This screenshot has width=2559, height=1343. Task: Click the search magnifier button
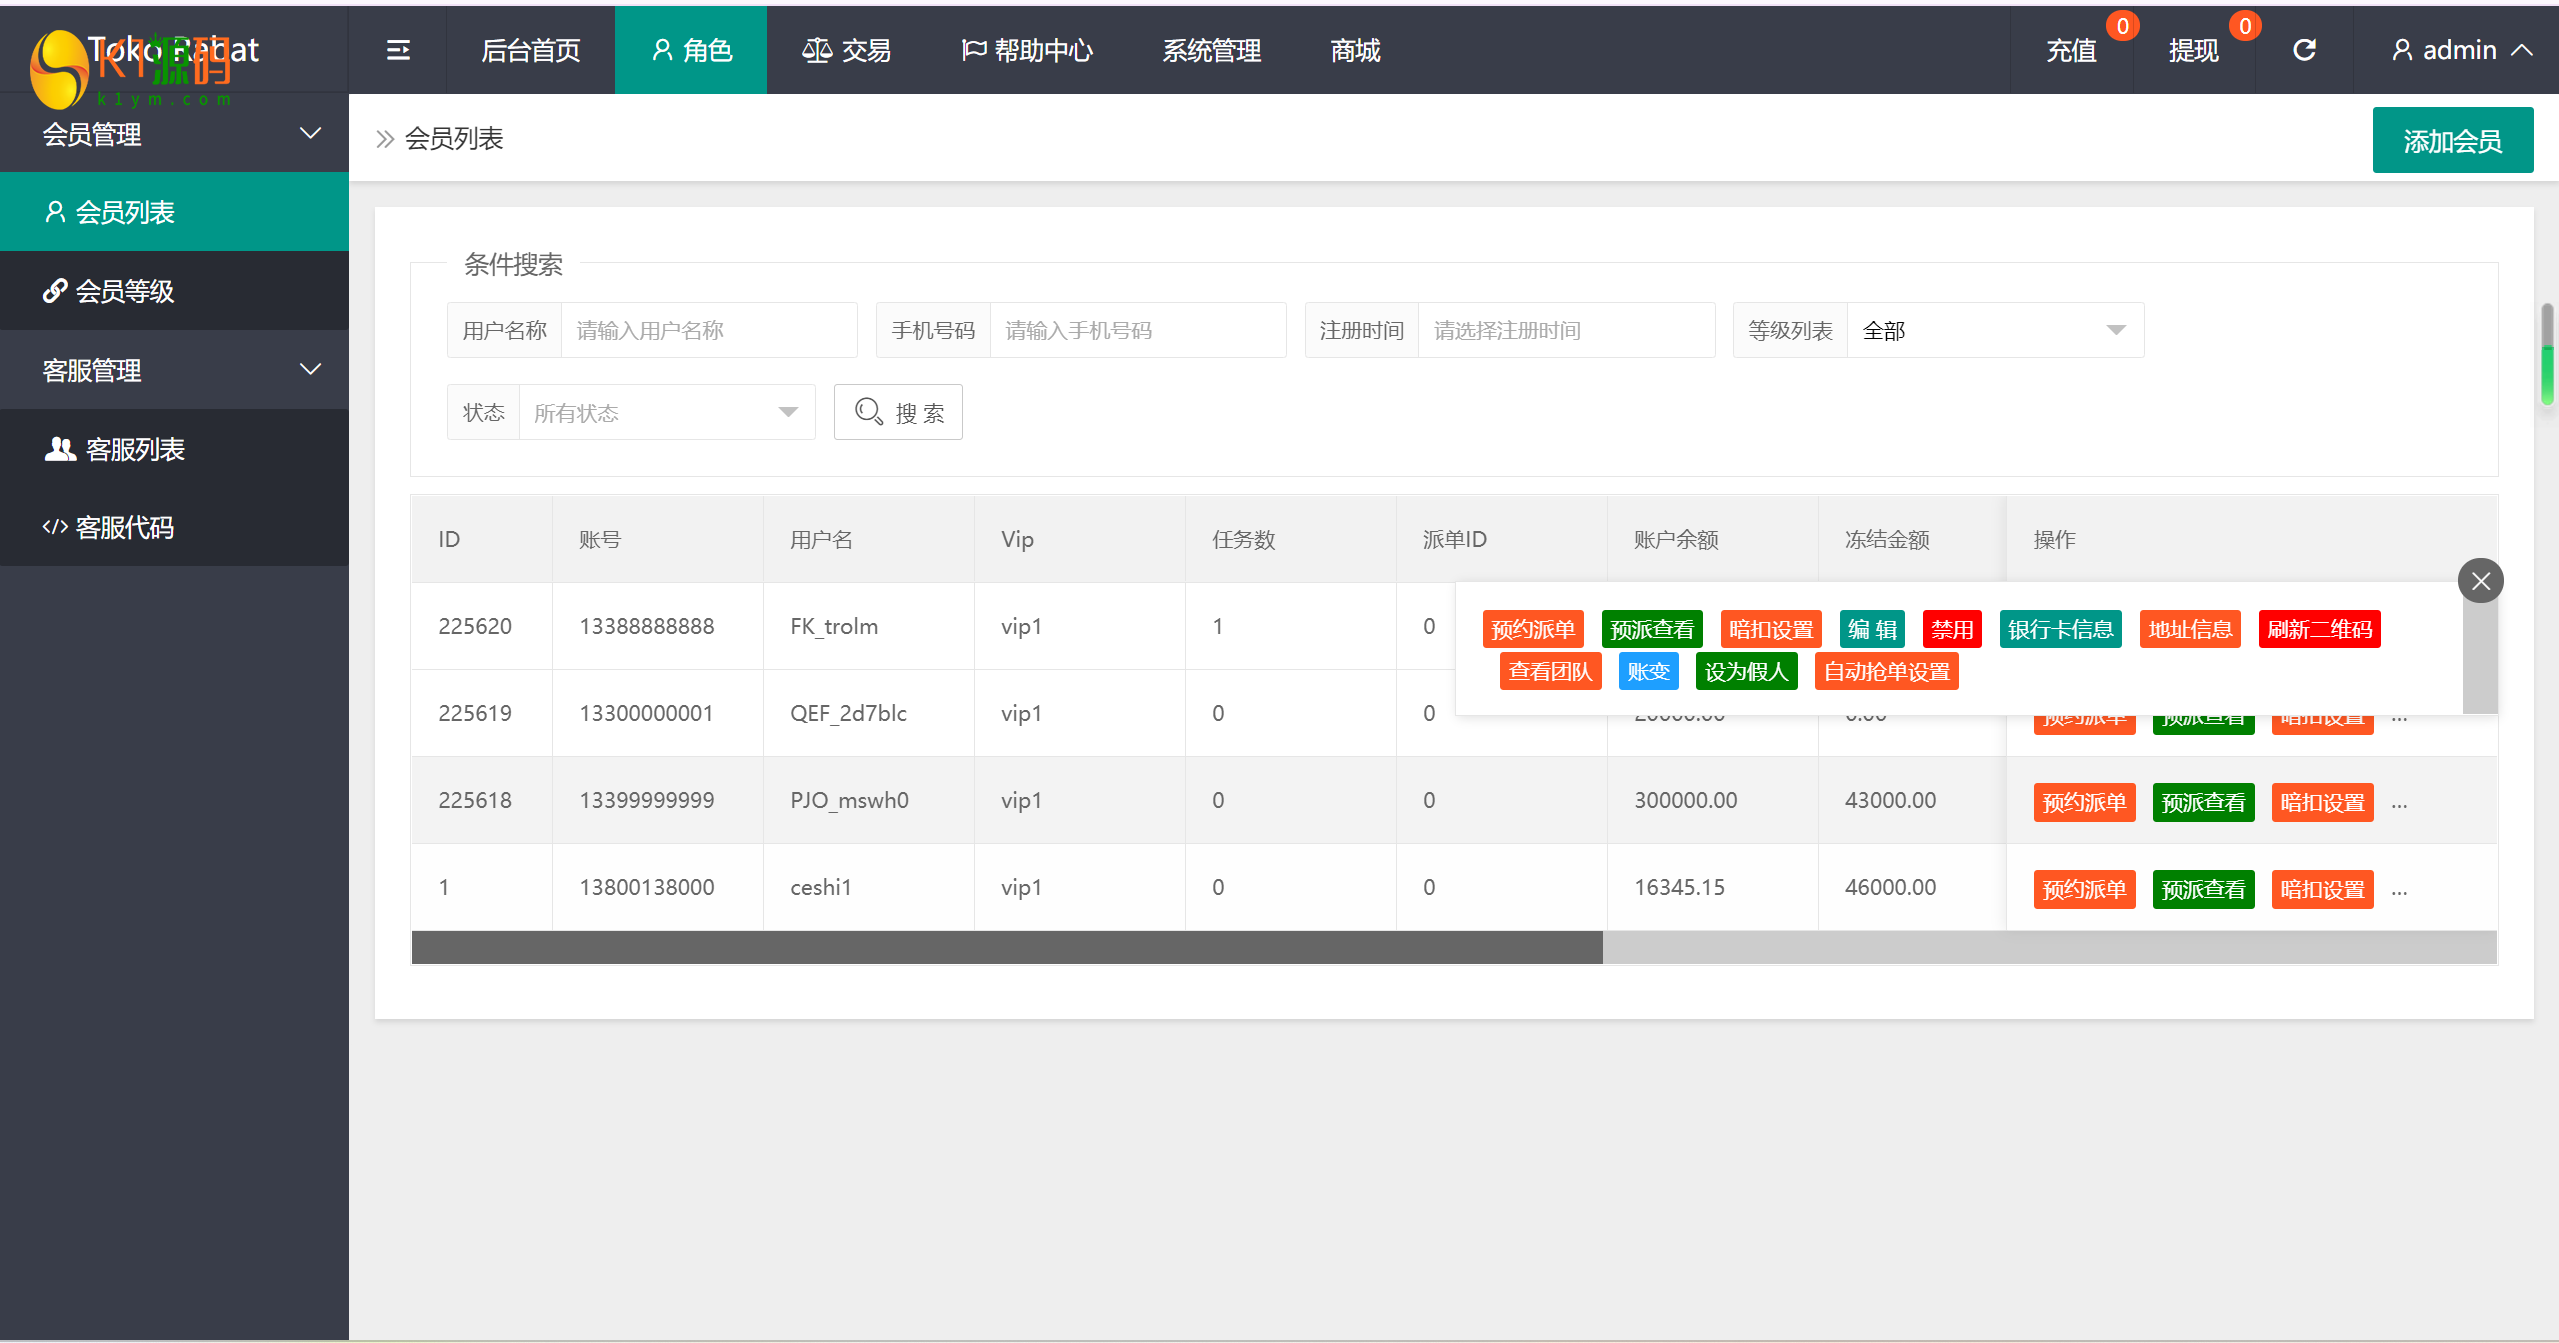[898, 412]
